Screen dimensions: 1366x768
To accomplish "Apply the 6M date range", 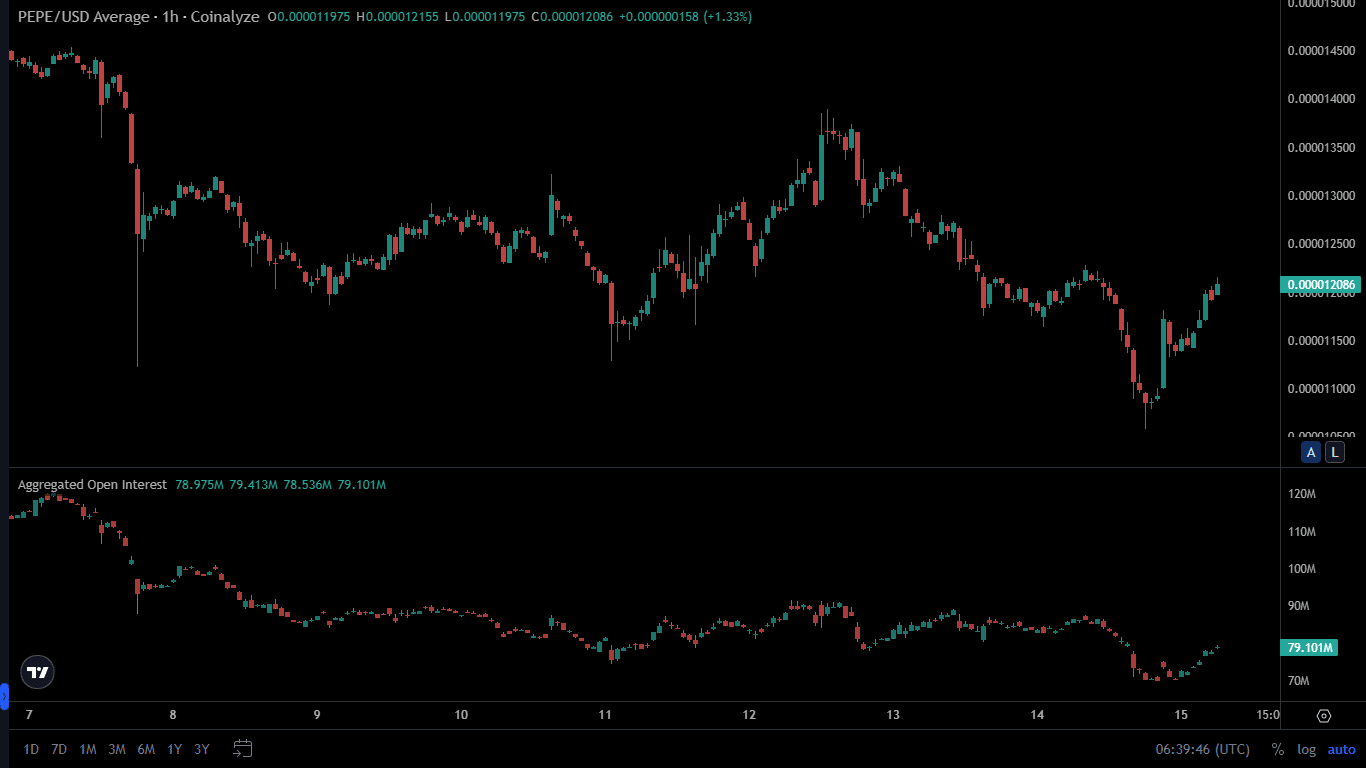I will [144, 748].
